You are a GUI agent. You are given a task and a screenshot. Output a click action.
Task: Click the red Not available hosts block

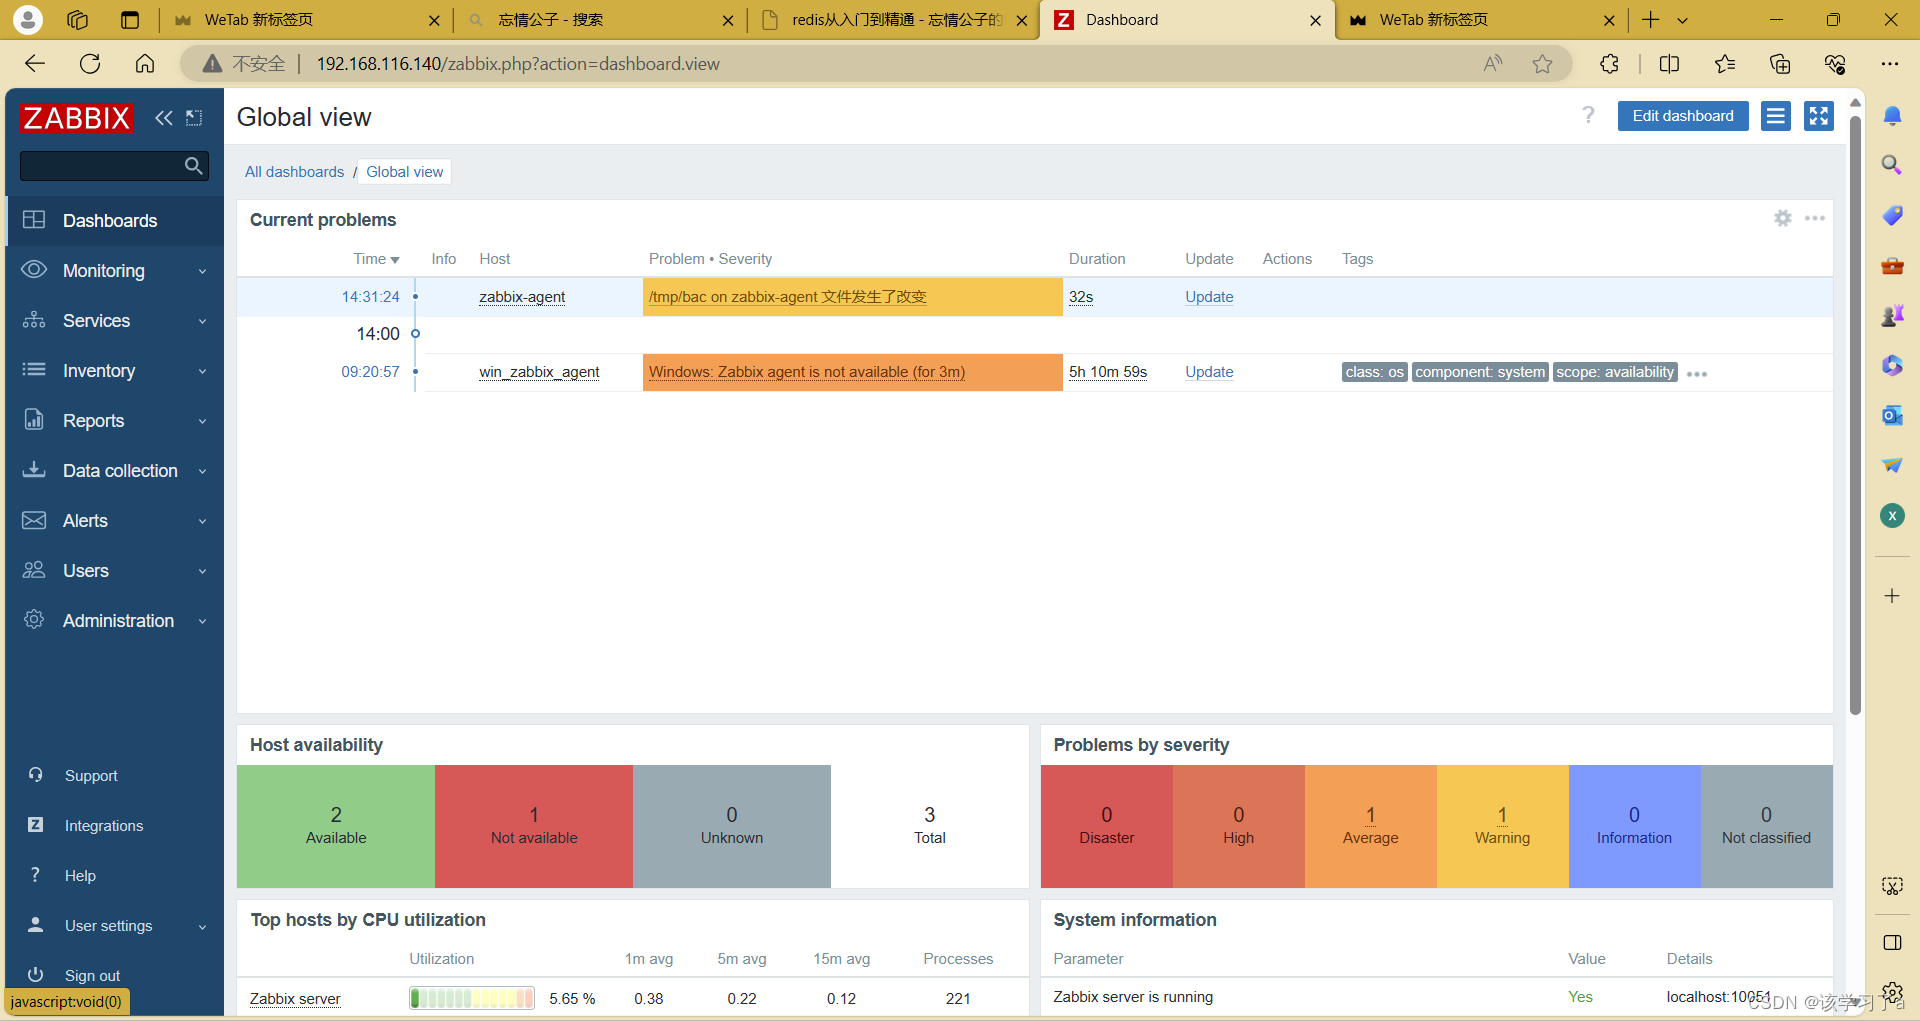[534, 826]
